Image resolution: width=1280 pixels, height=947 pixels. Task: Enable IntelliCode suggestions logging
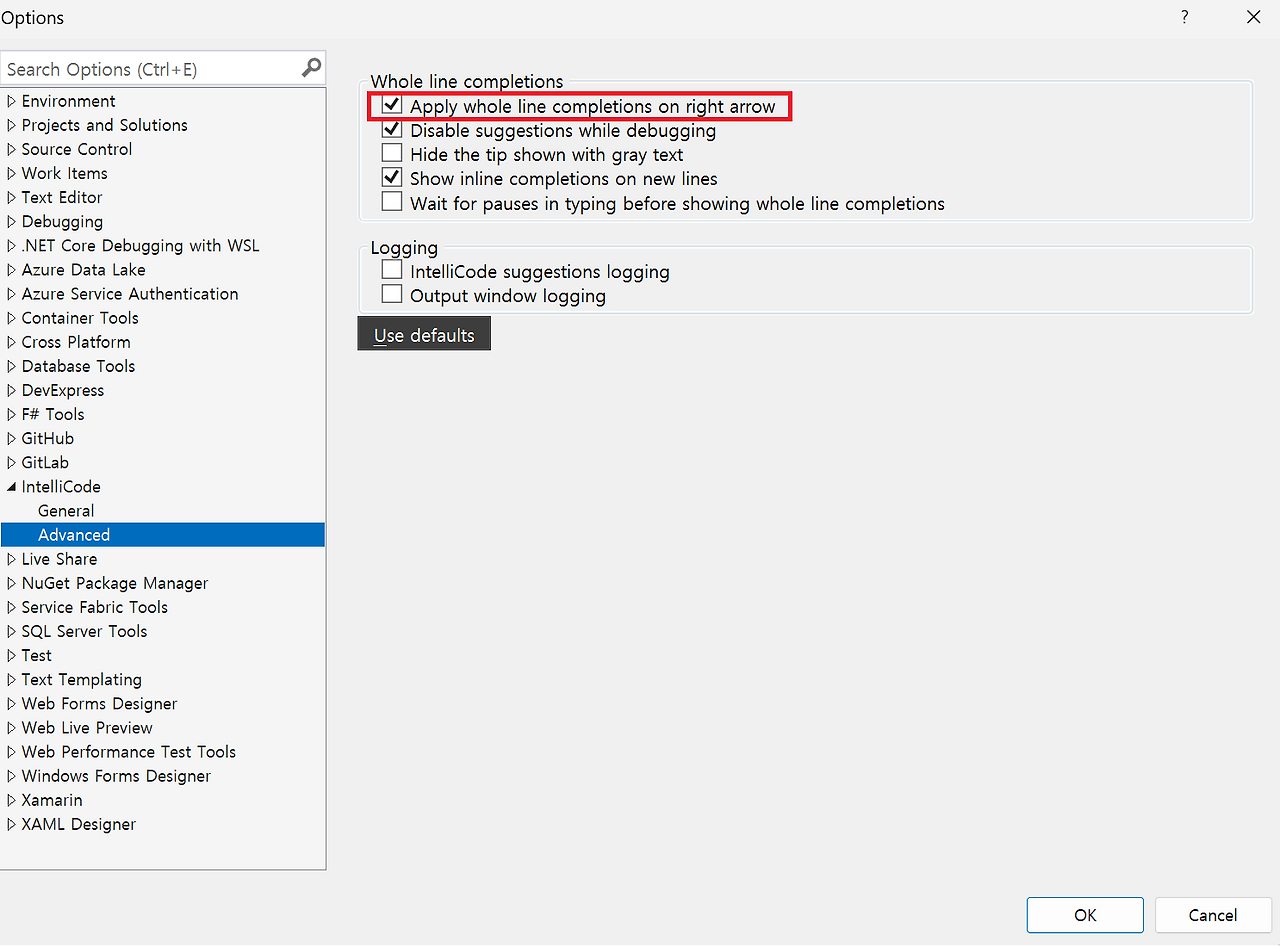[x=391, y=268]
